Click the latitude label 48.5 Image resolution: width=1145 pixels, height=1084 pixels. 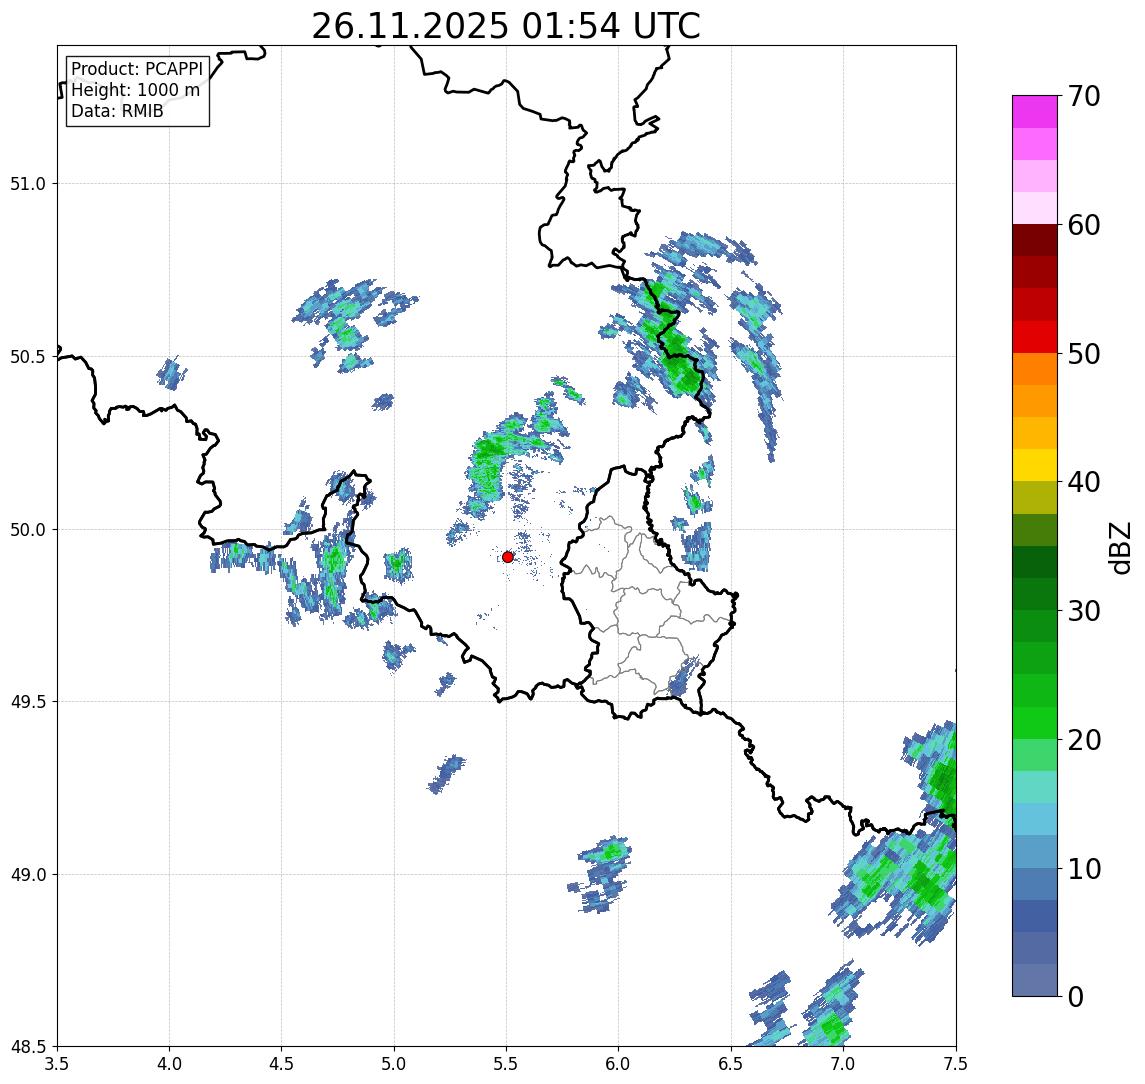(27, 1047)
